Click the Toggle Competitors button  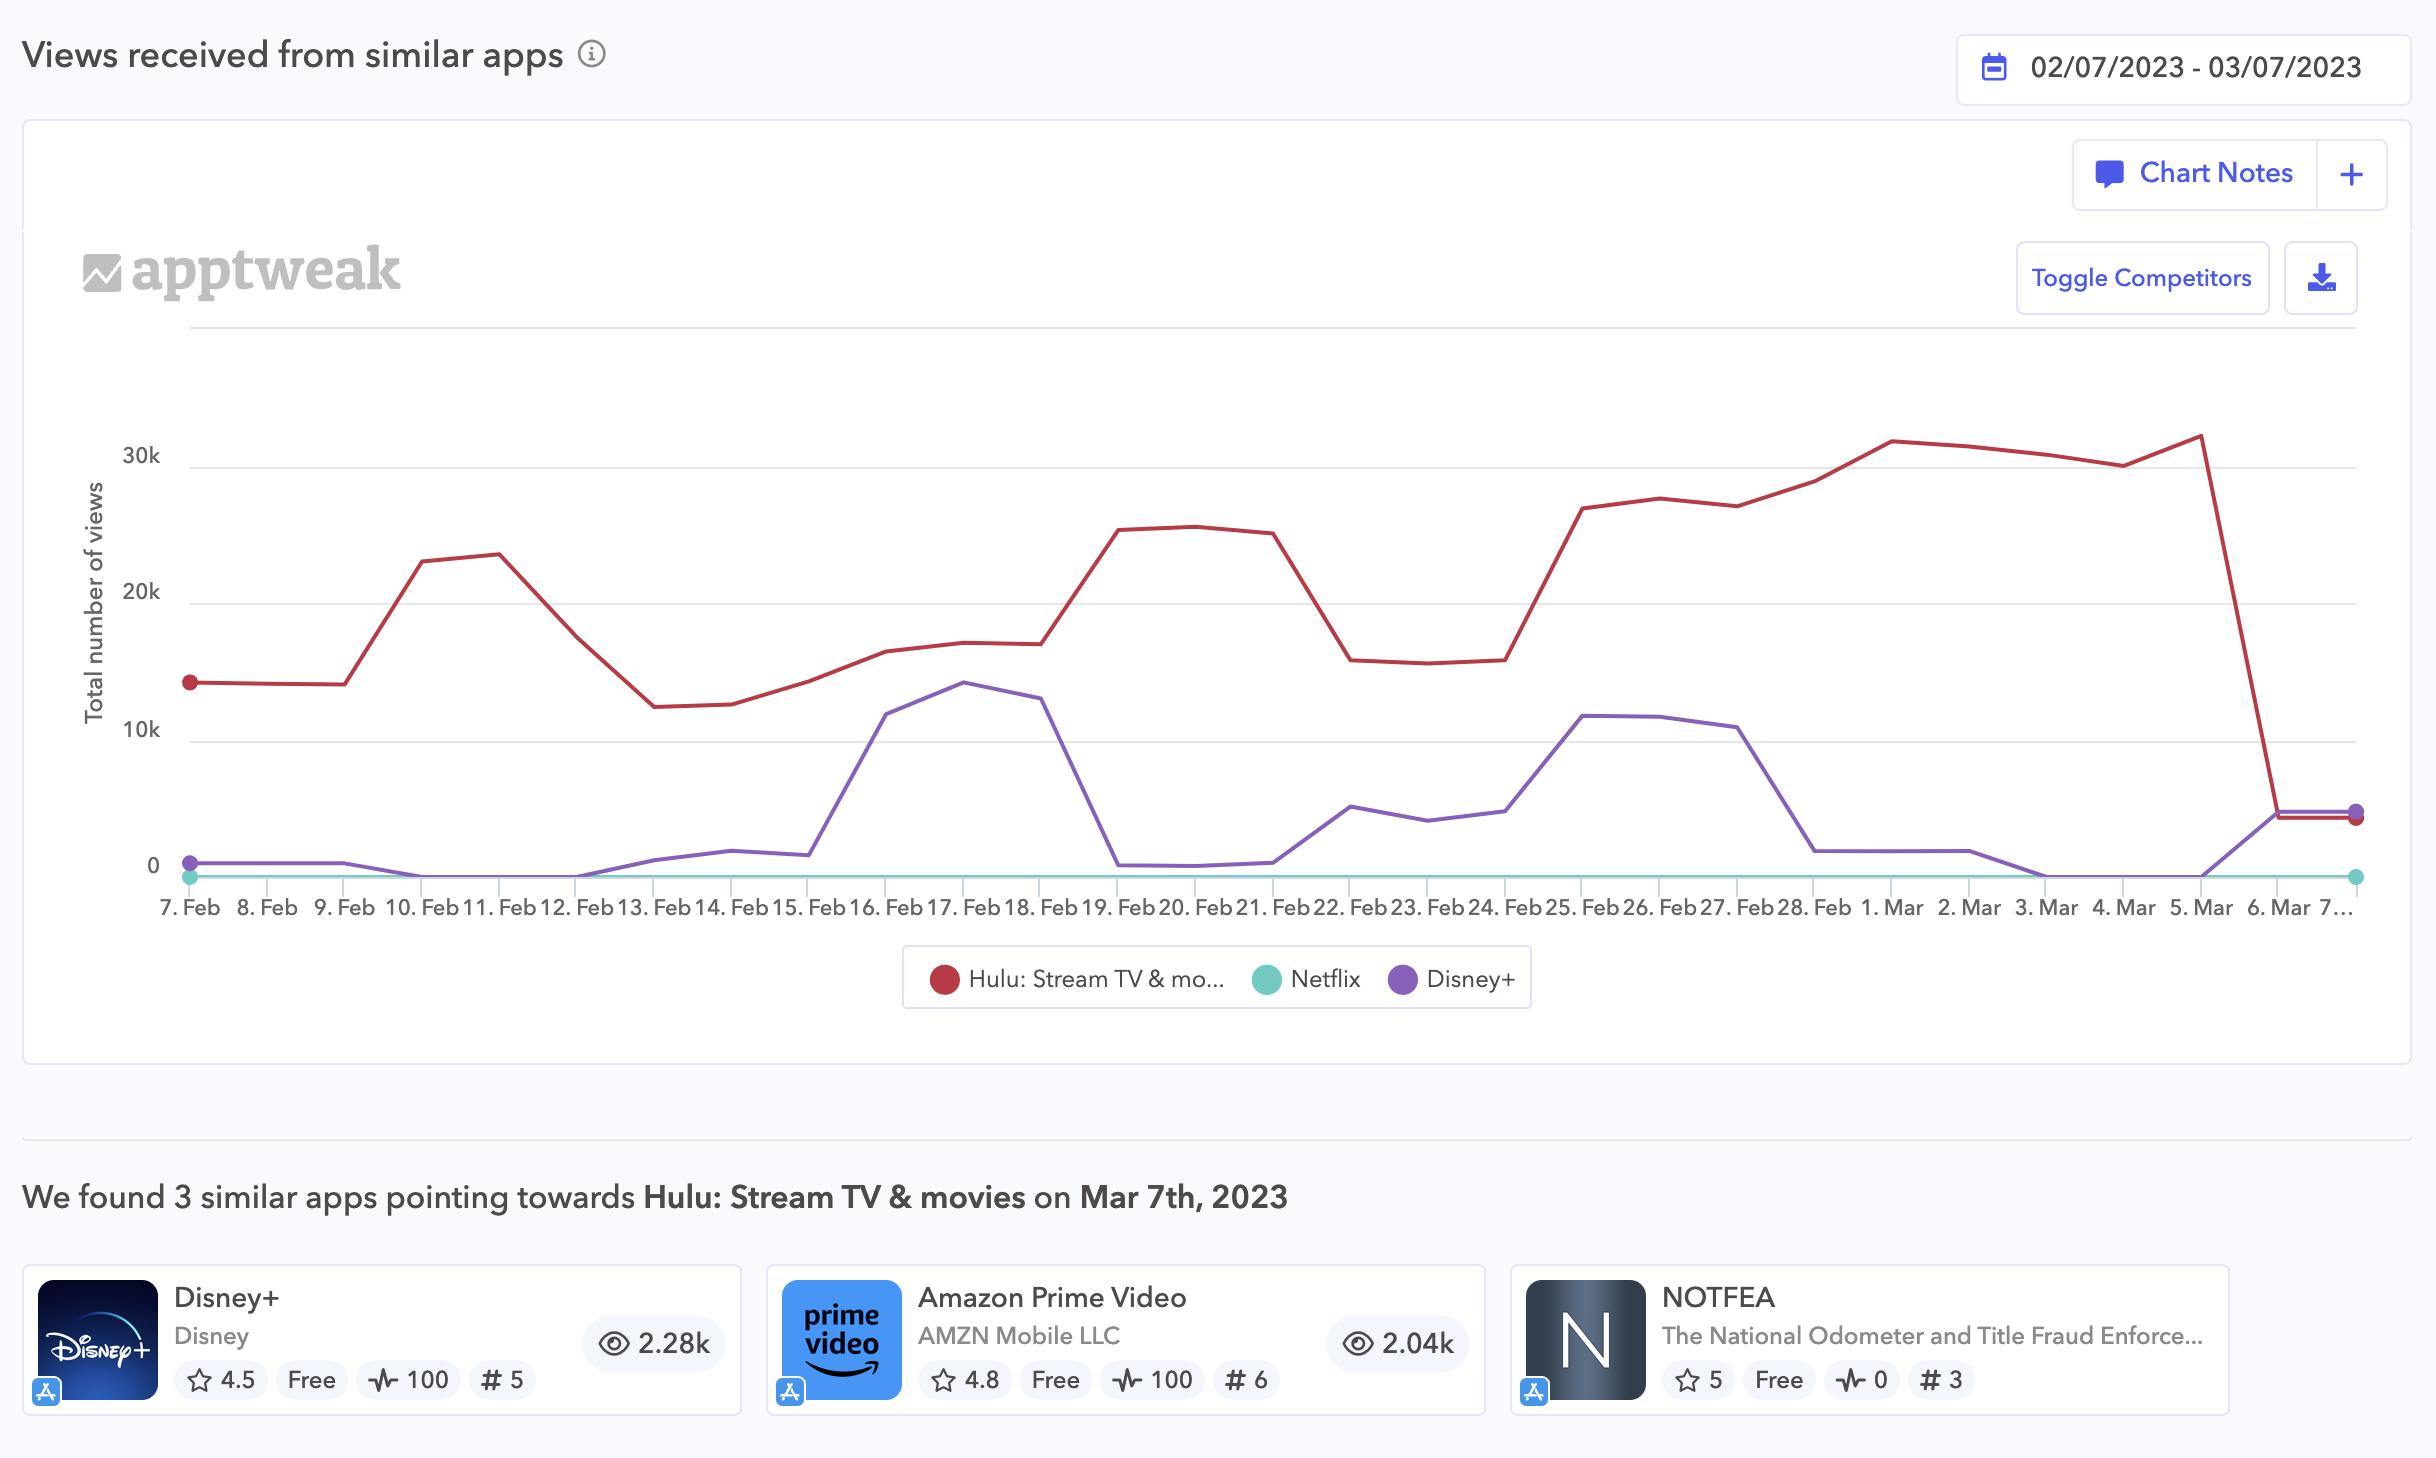(2141, 278)
